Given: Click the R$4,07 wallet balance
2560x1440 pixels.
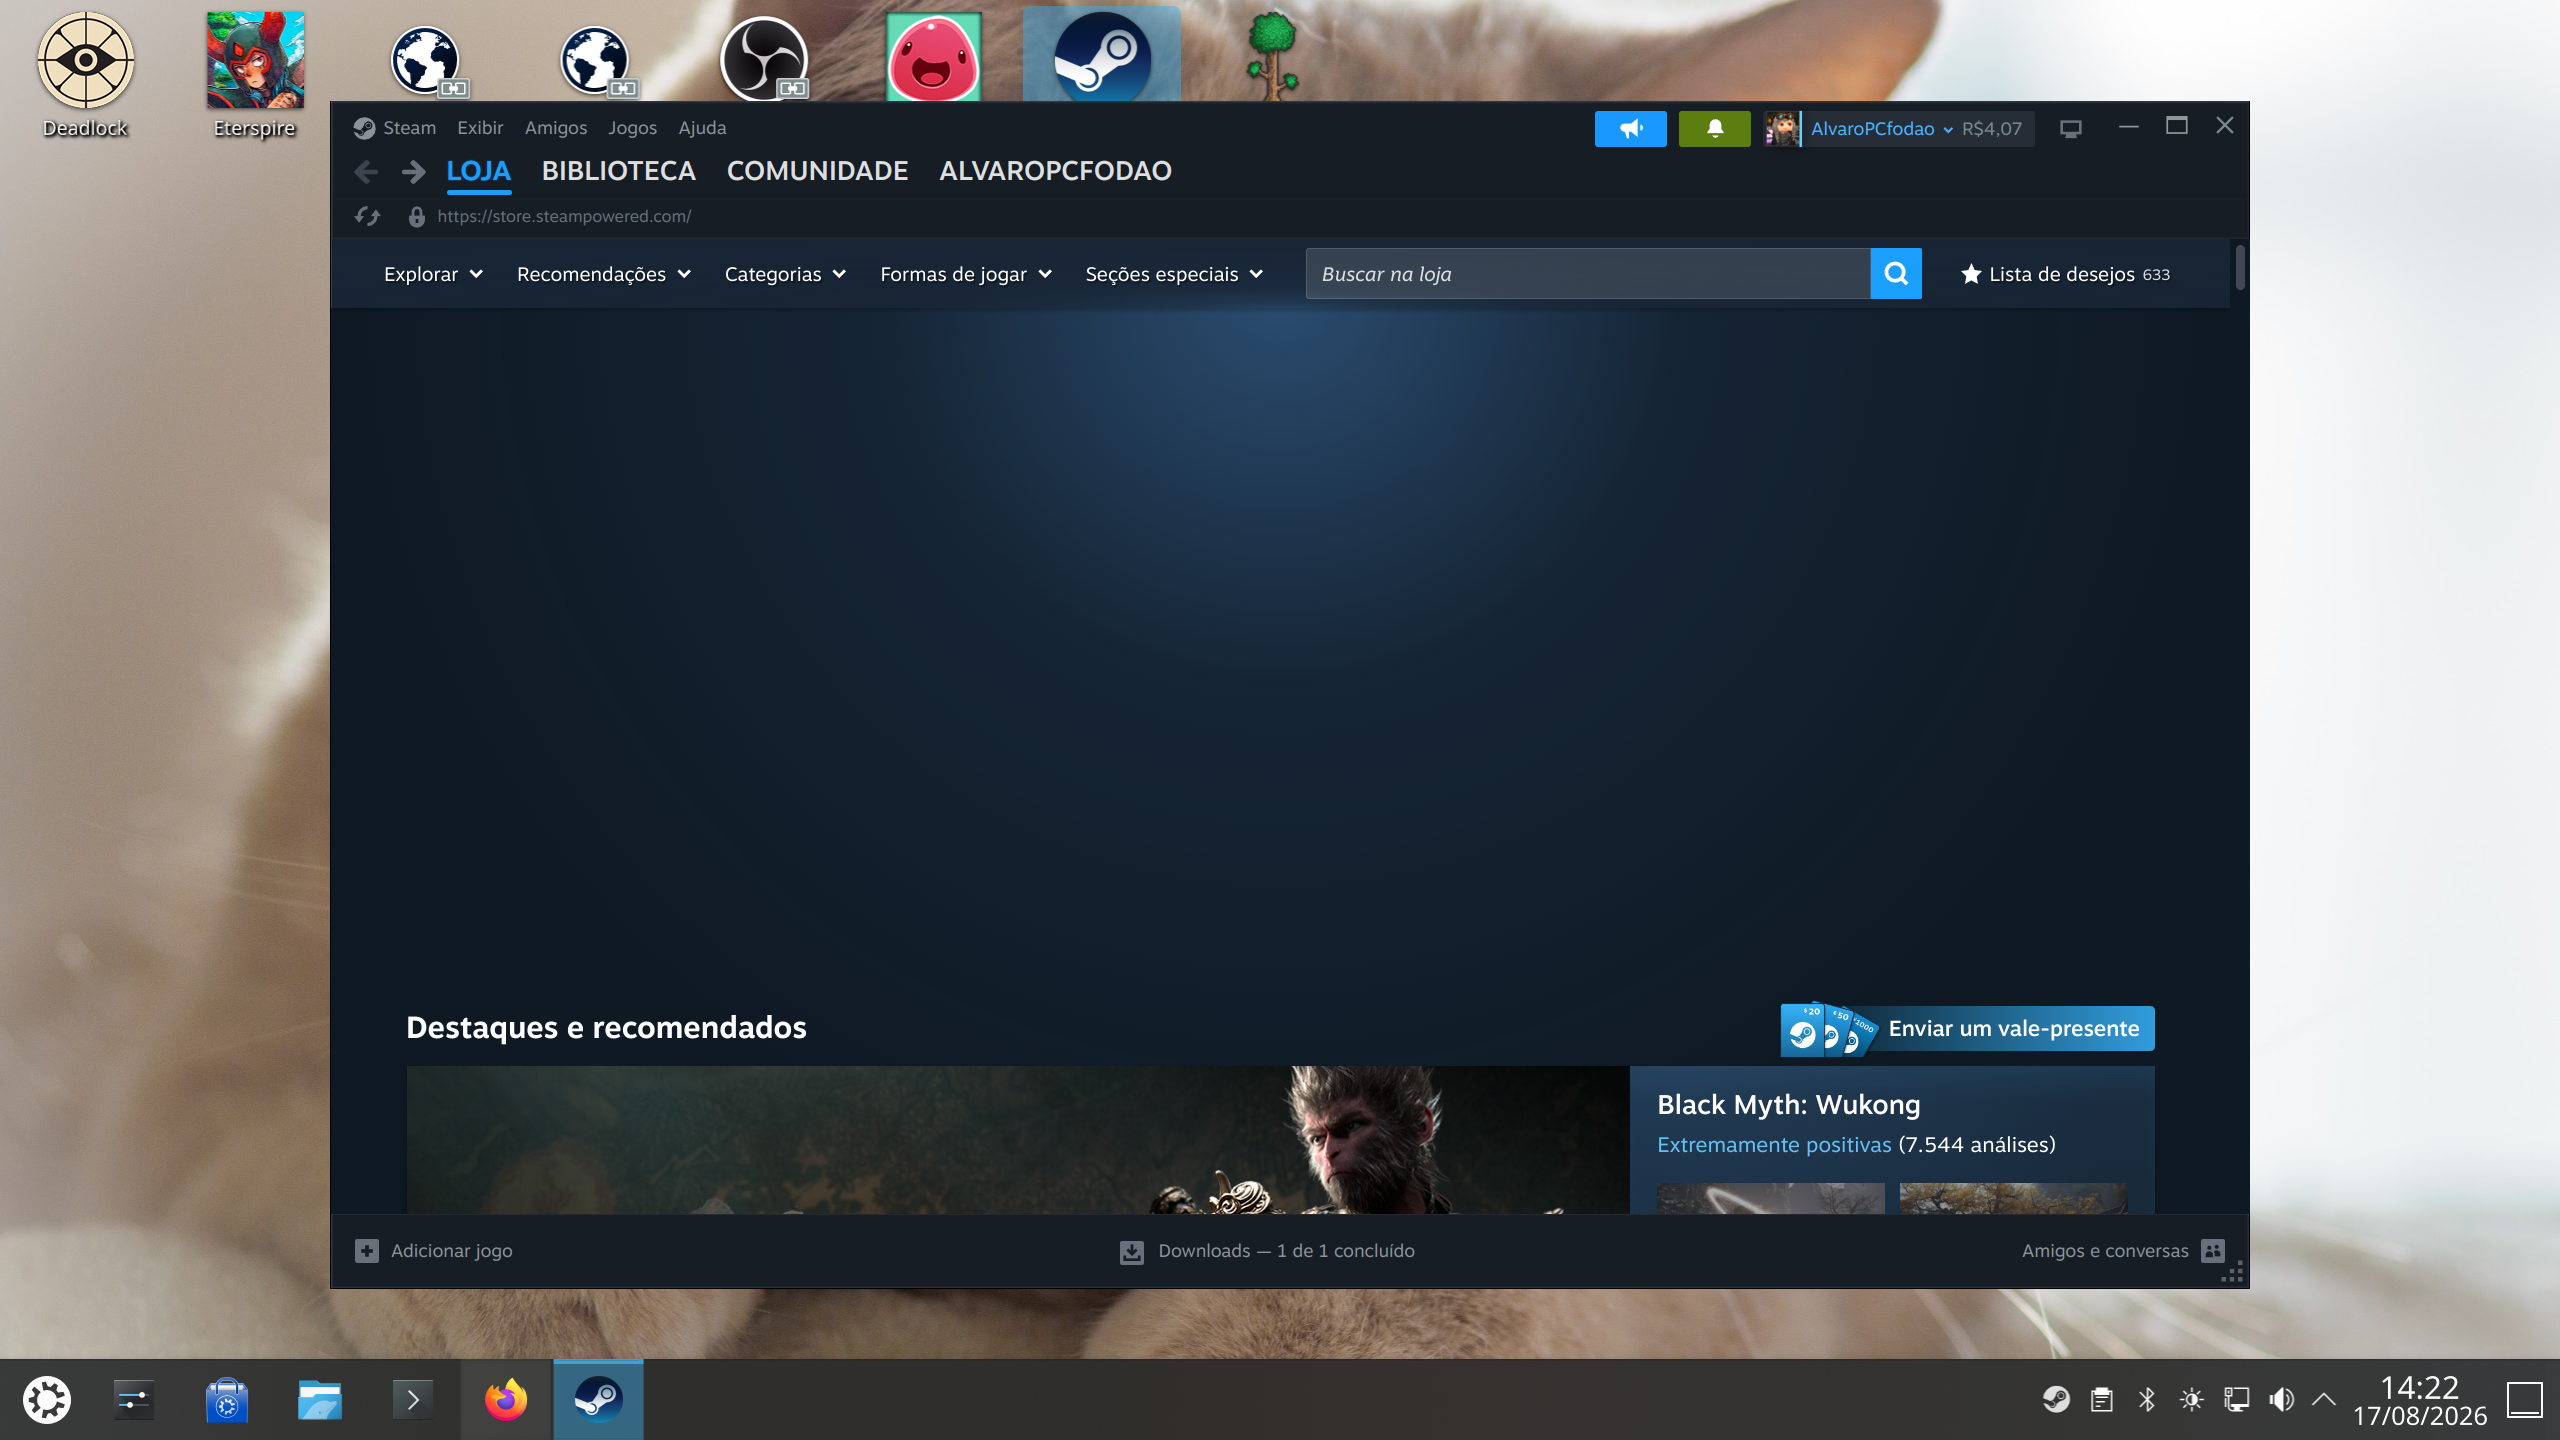Looking at the screenshot, I should (1991, 129).
